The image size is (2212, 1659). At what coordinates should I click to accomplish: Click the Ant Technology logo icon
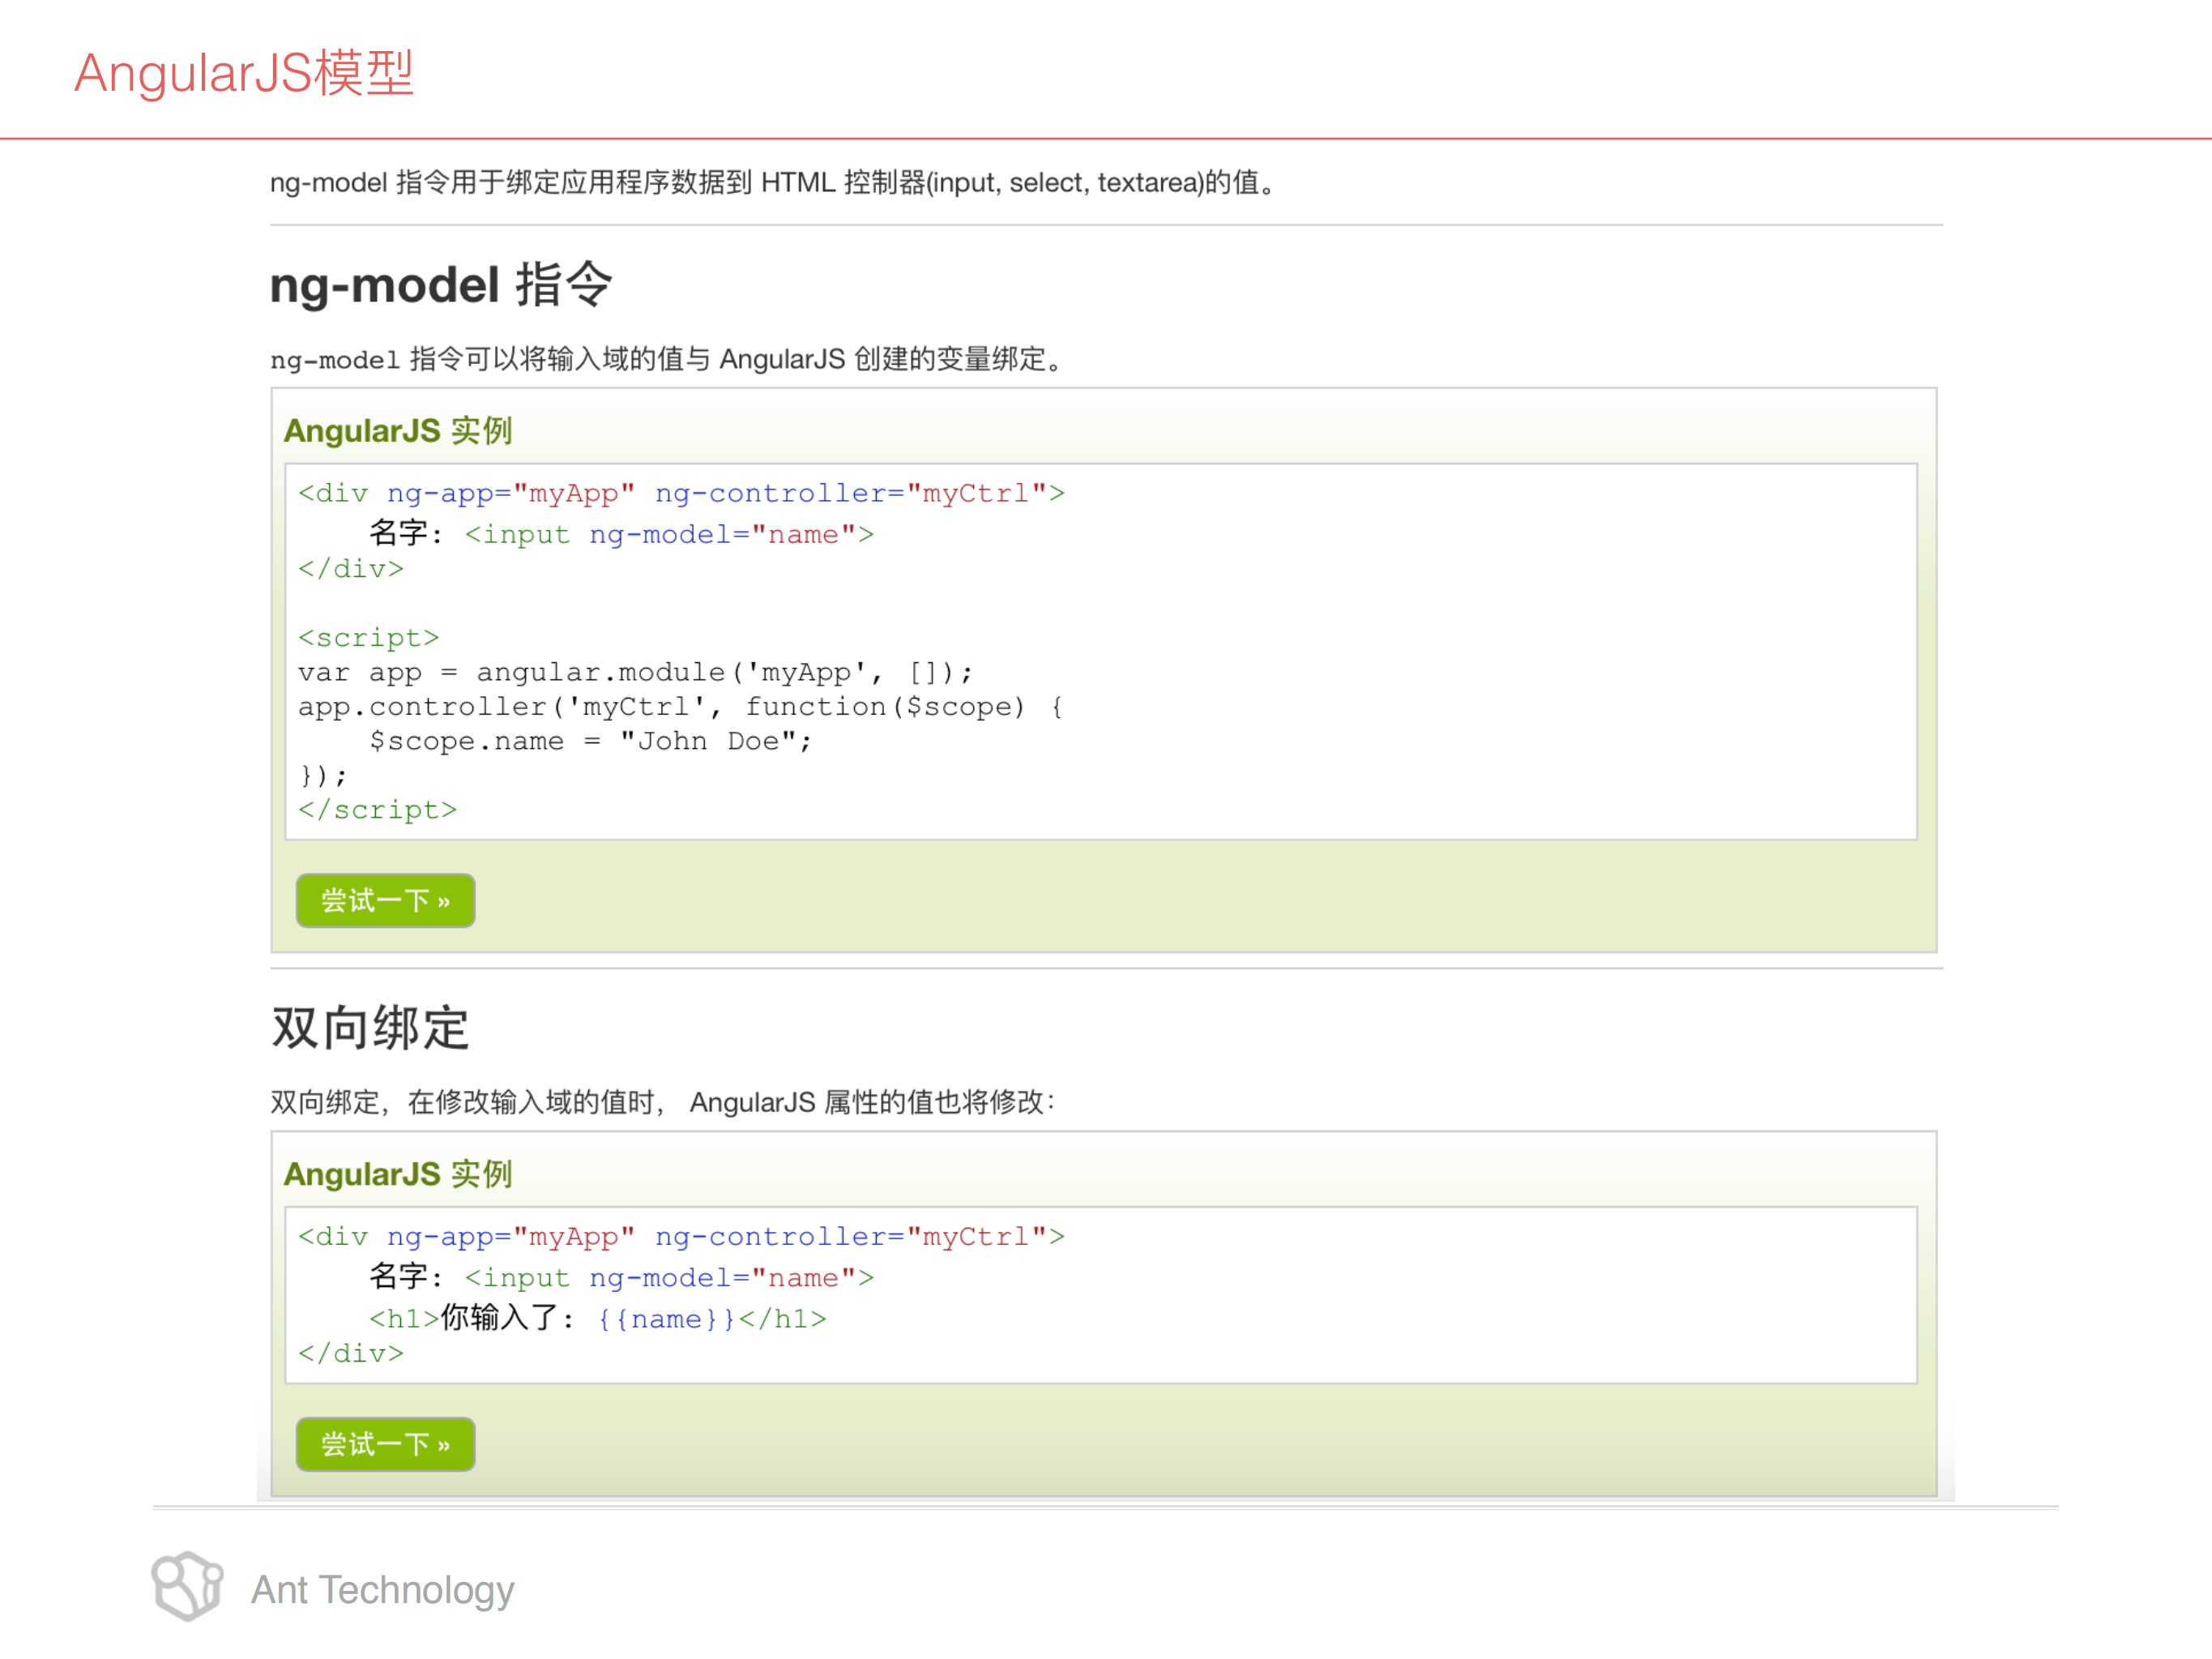pos(188,1588)
